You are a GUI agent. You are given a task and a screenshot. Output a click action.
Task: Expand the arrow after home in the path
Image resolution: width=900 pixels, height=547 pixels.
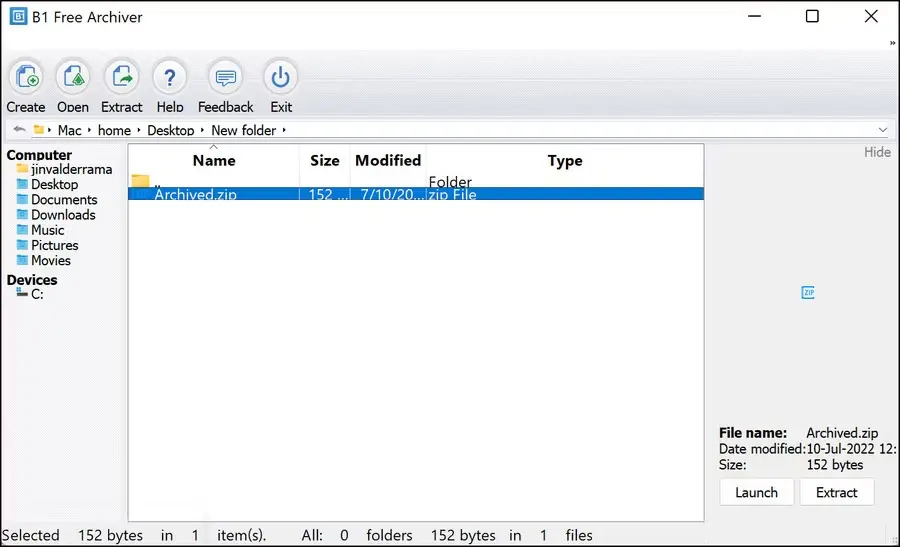(x=138, y=130)
